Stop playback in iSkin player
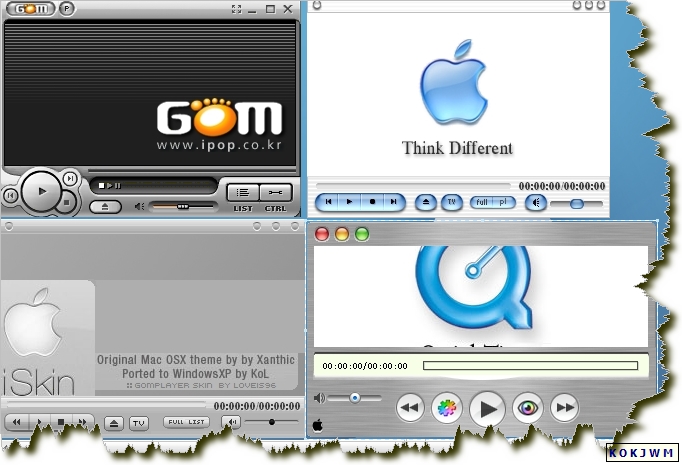The height and width of the screenshot is (465, 682). coord(61,422)
